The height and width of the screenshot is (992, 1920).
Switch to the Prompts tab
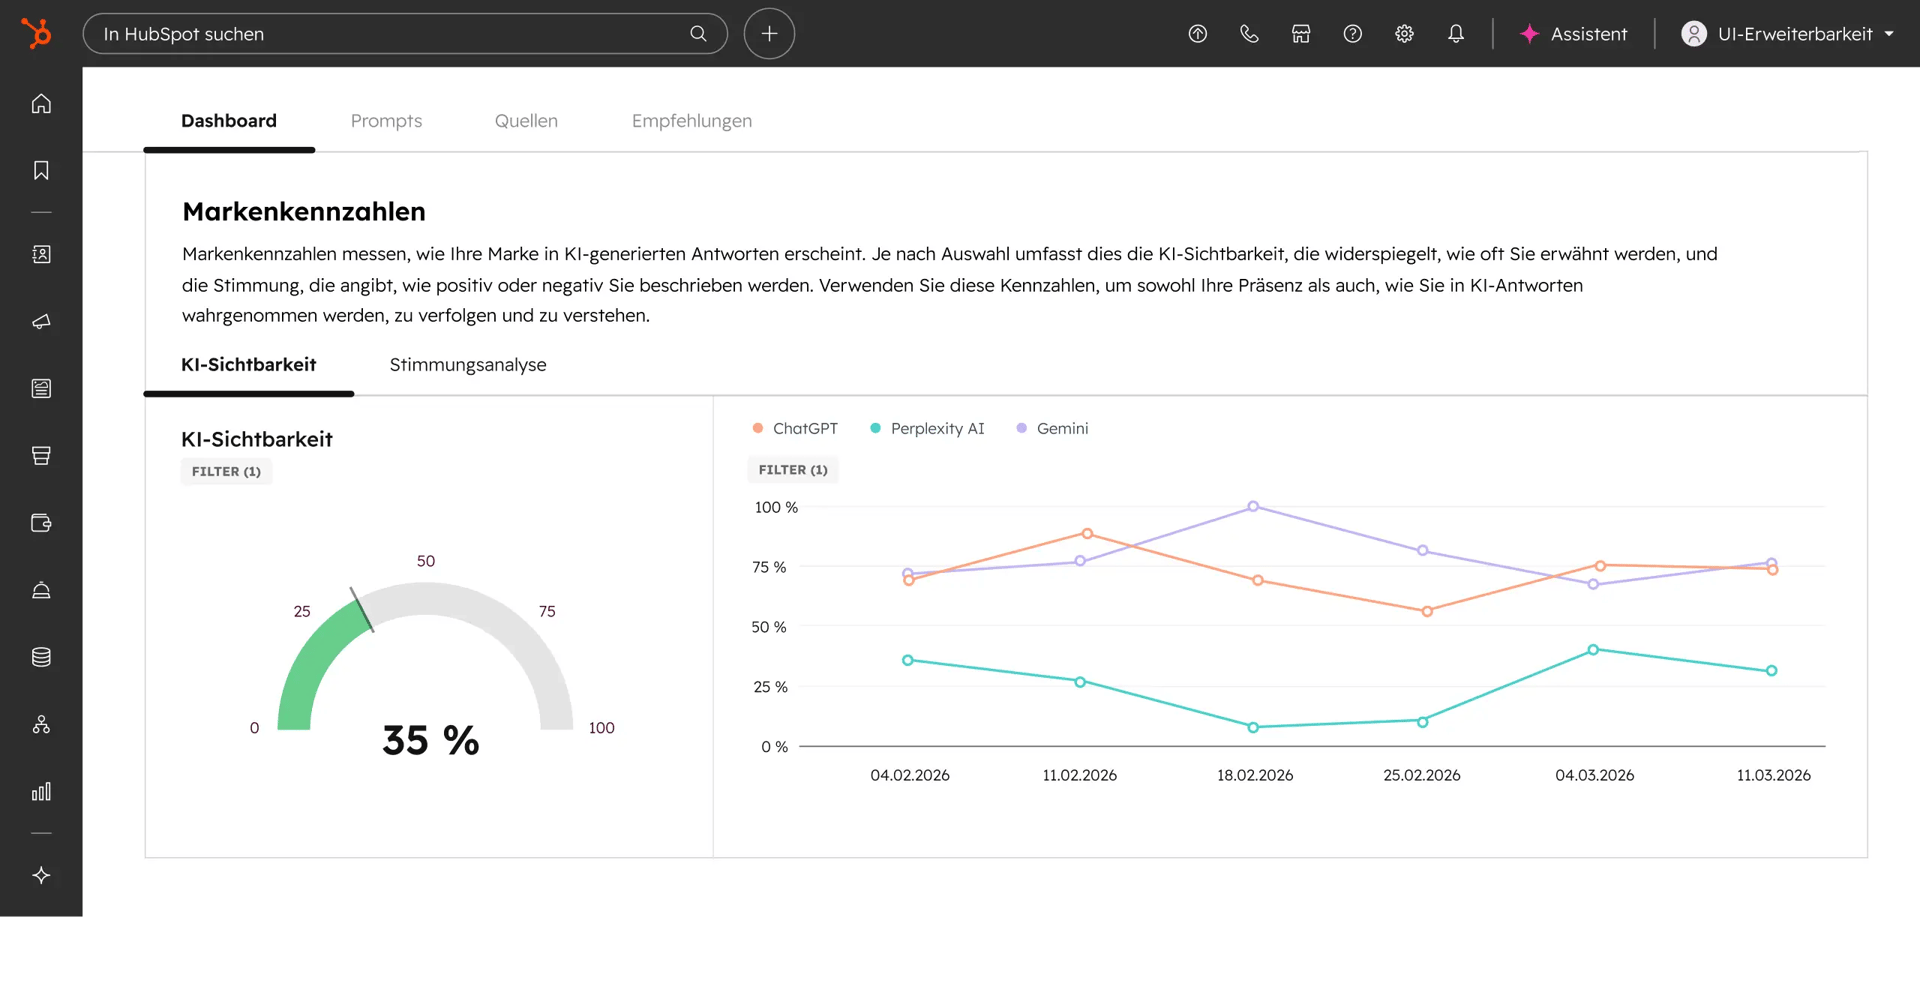click(386, 120)
